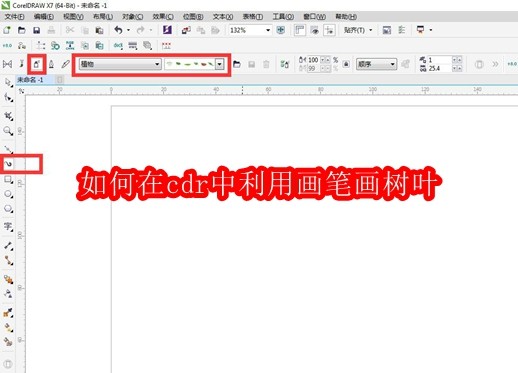The height and width of the screenshot is (373, 518).
Task: Click the Application launcher icon
Action: [x=420, y=30]
